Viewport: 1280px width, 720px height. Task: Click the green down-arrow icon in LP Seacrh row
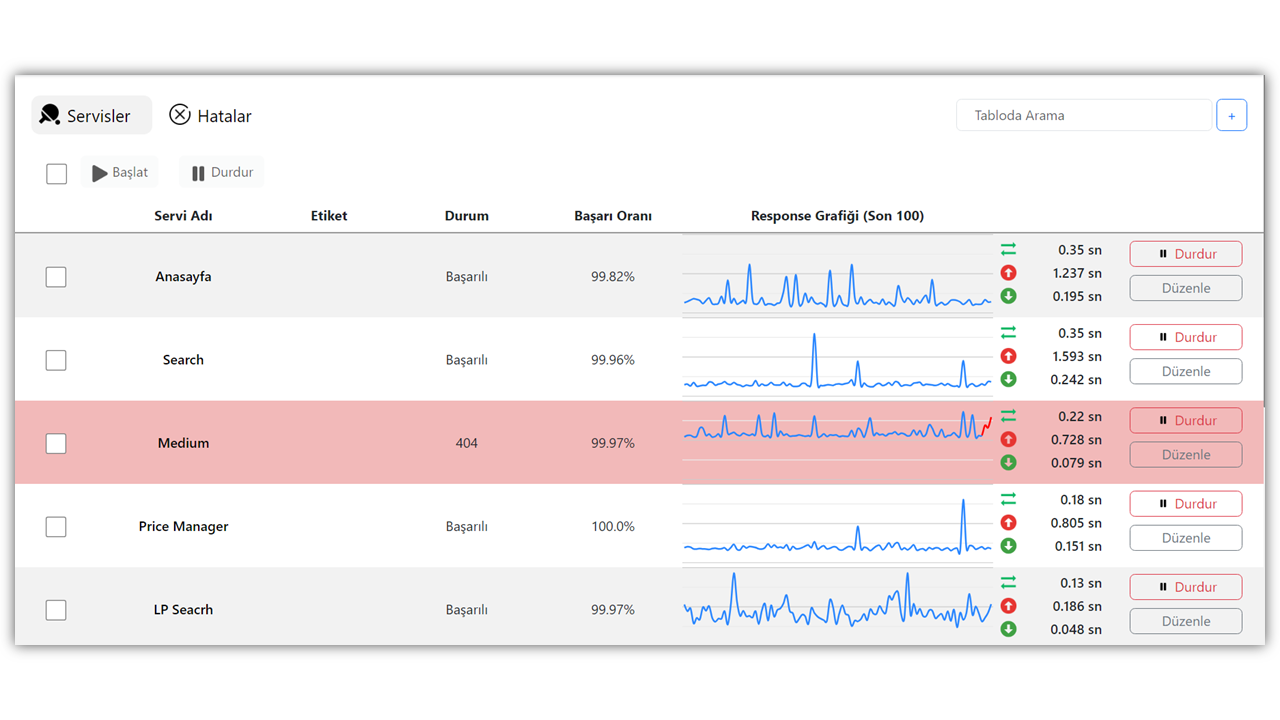1008,629
